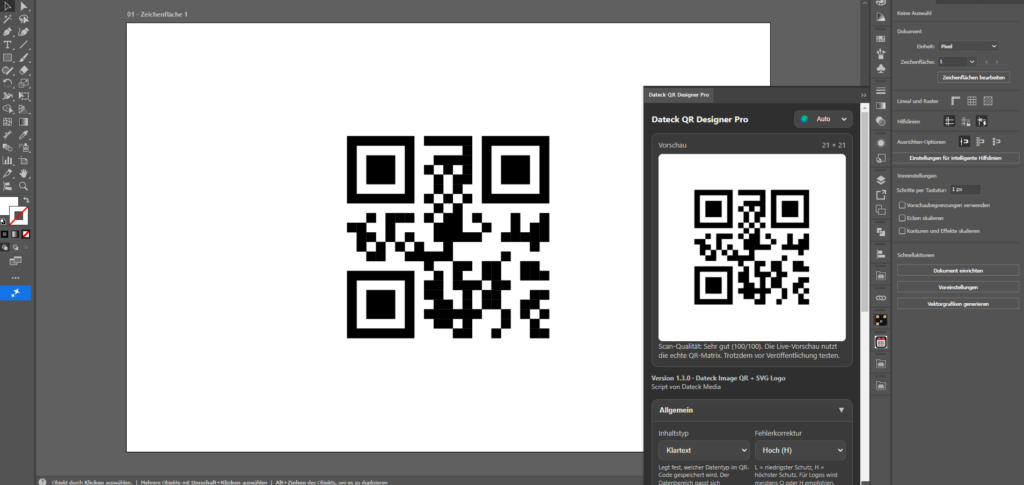Select the Selection tool arrow
The width and height of the screenshot is (1024, 485).
8,6
